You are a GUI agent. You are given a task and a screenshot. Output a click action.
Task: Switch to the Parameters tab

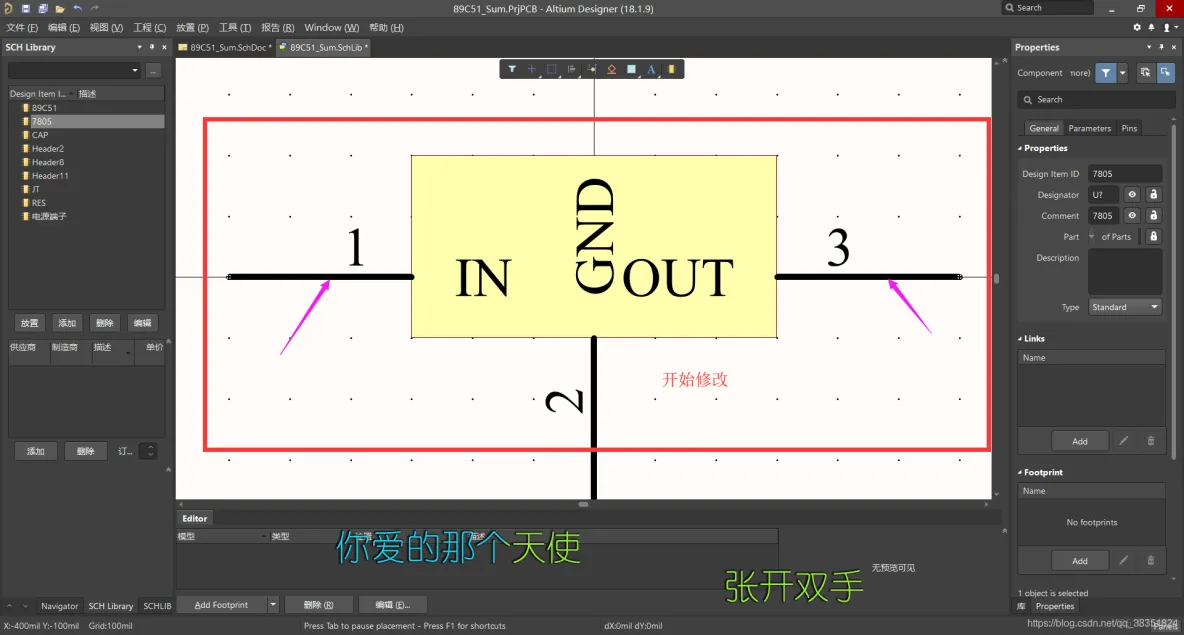(x=1089, y=128)
